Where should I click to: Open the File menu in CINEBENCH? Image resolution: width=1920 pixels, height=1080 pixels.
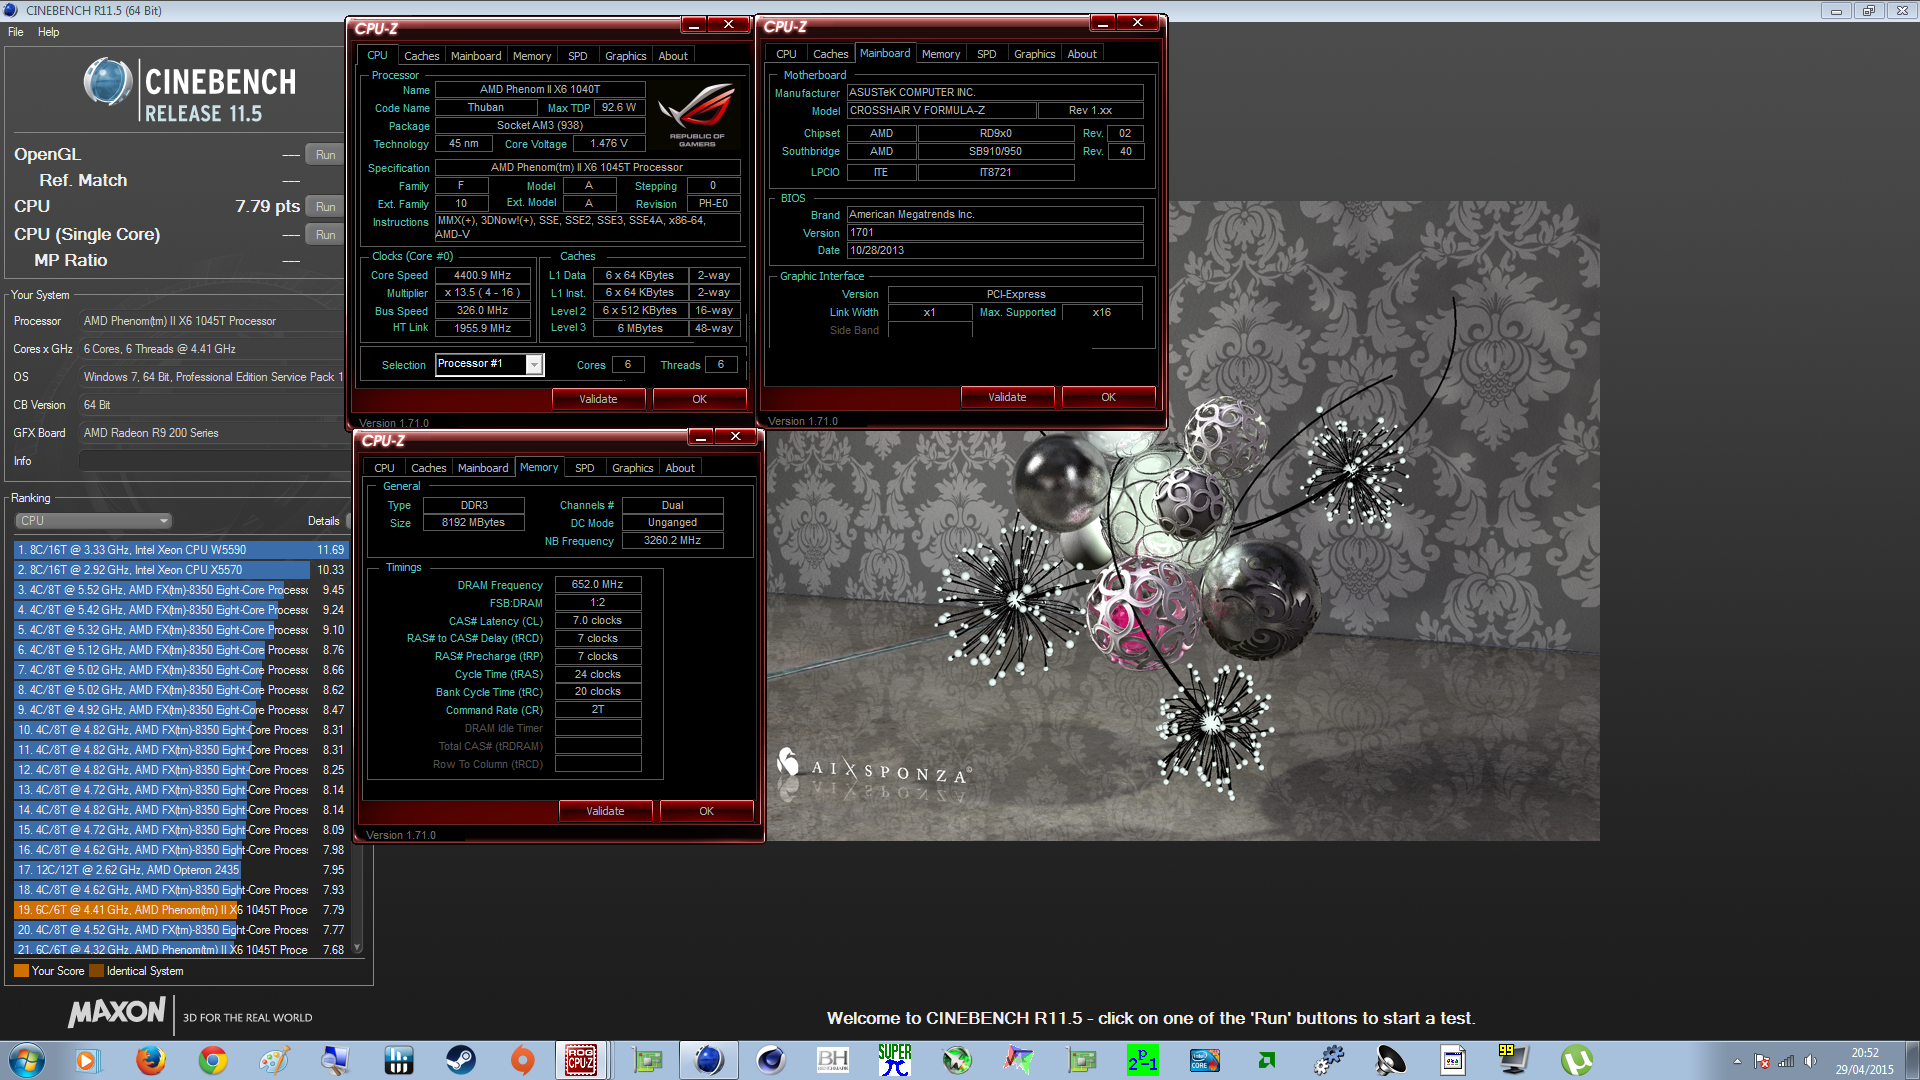click(x=16, y=32)
